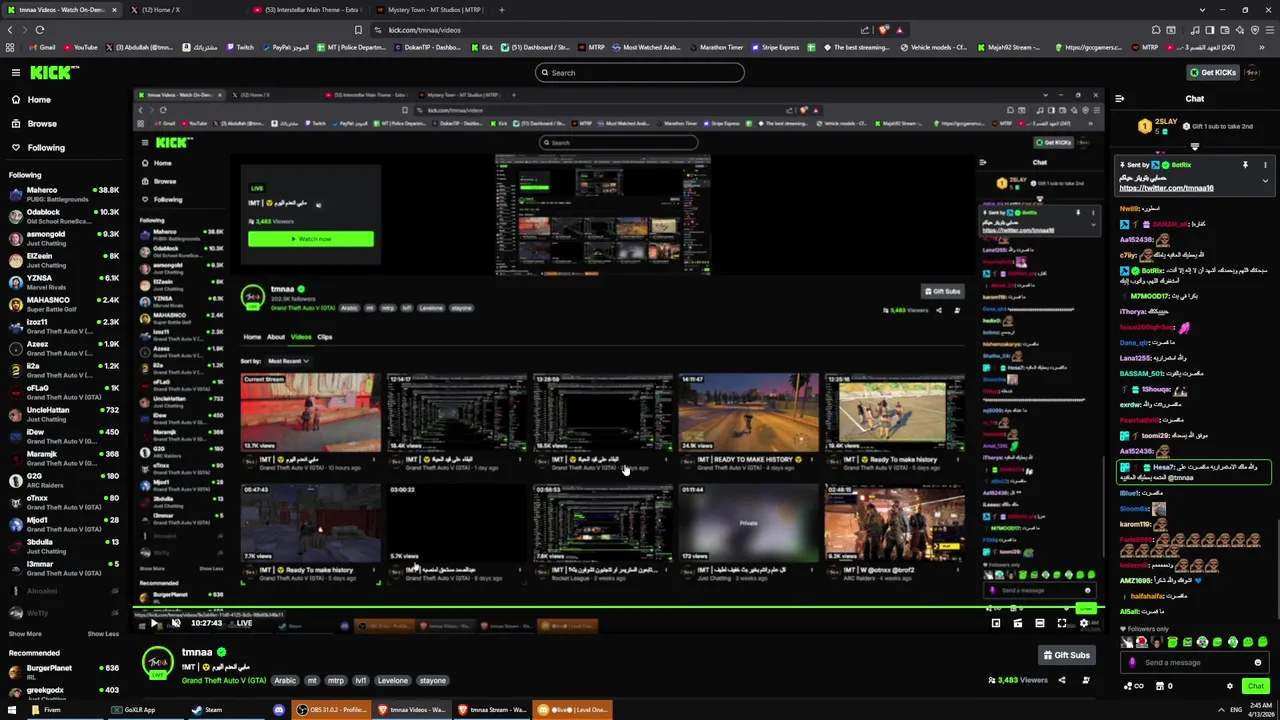Image resolution: width=1280 pixels, height=720 pixels.
Task: Open Odablock channel in Following list
Action: [x=64, y=216]
